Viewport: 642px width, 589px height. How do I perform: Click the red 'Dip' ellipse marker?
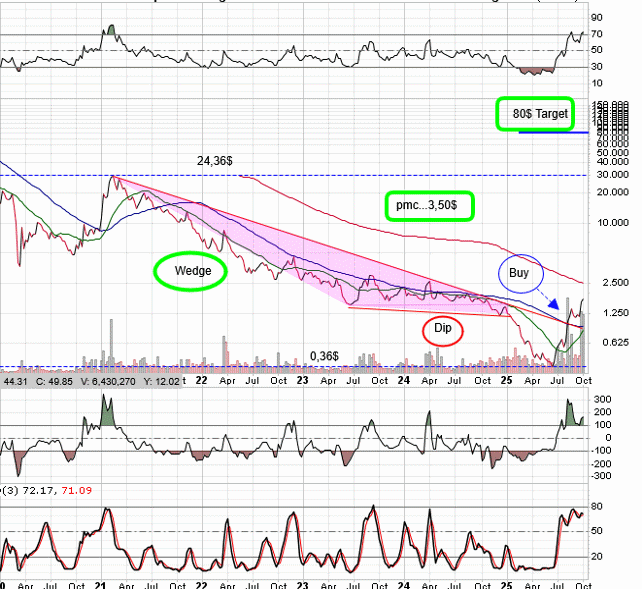coord(442,328)
